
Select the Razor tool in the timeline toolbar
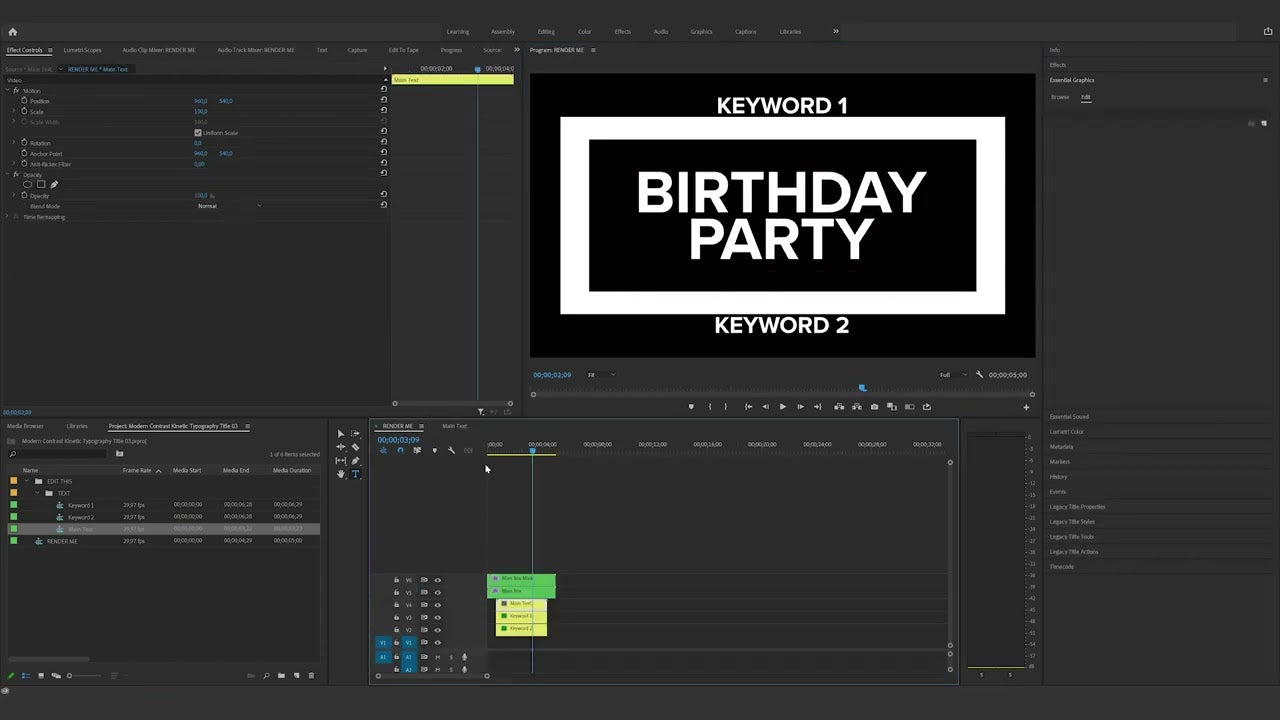pos(356,447)
